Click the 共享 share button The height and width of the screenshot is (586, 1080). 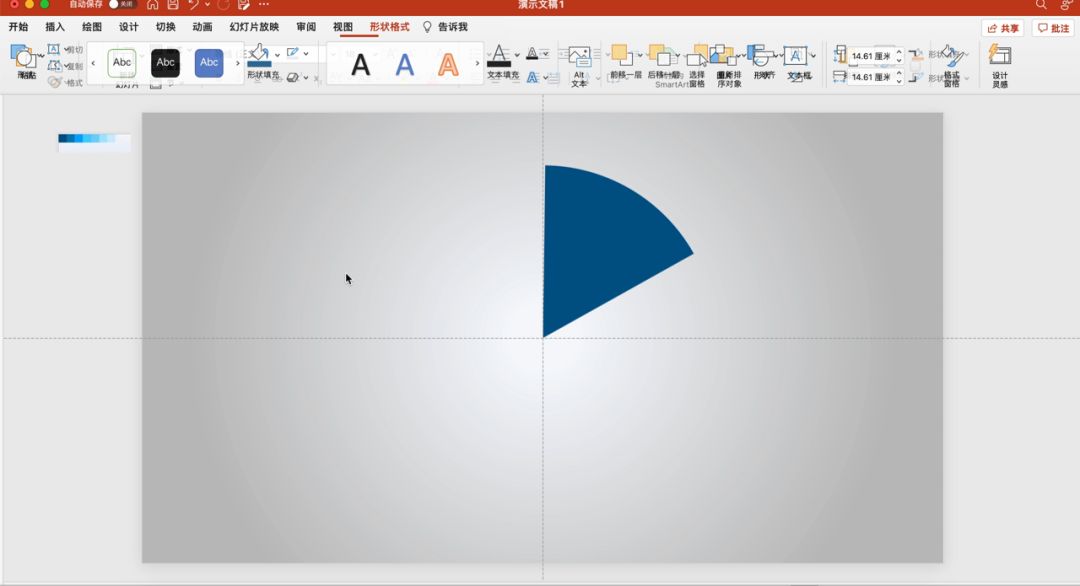(1003, 28)
